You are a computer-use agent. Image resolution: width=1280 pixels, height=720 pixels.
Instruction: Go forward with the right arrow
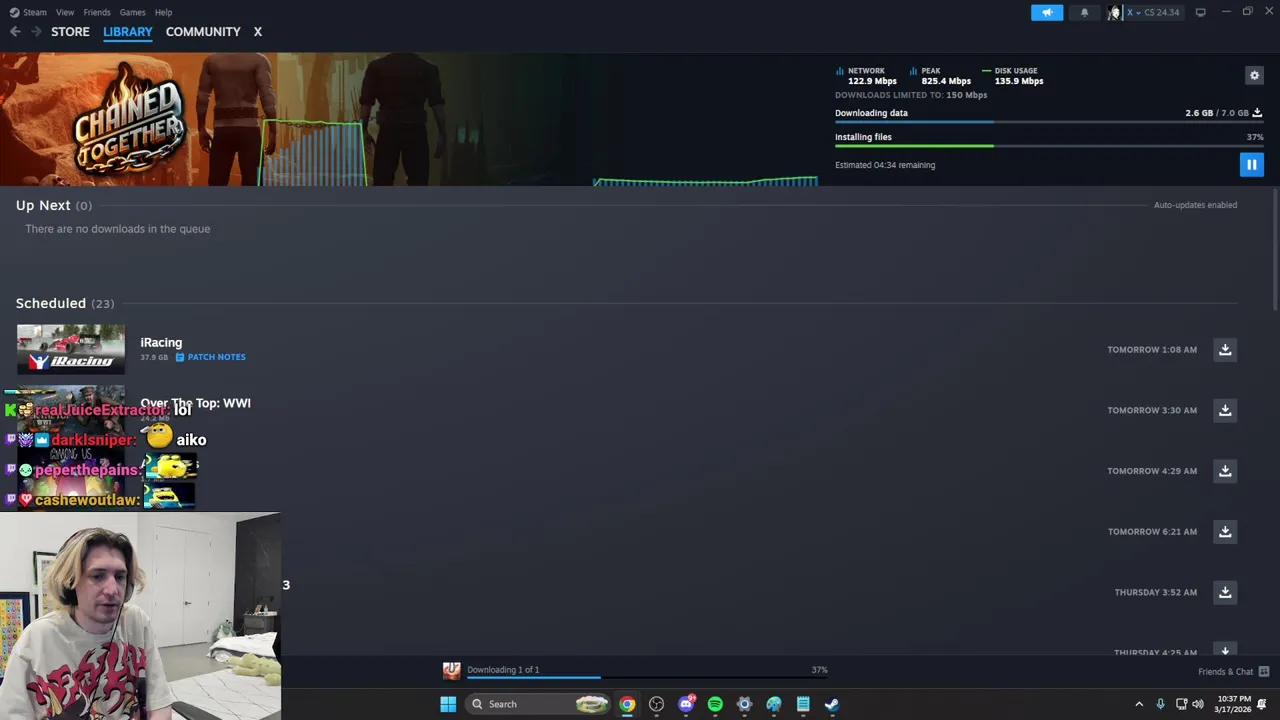pos(36,32)
